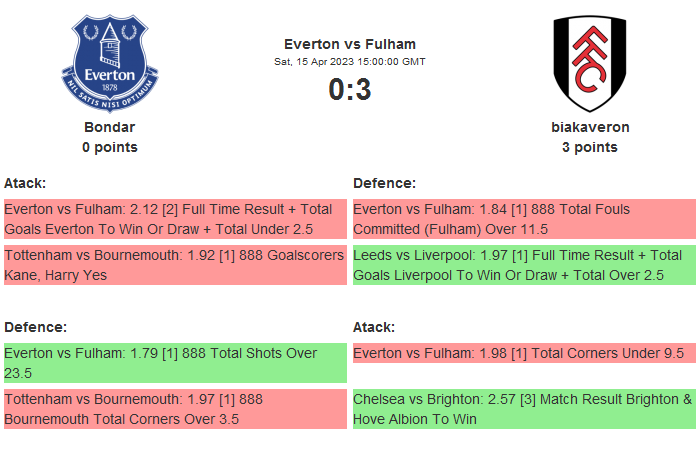The image size is (700, 460).
Task: Open the Leeds vs Liverpool bet row
Action: 523,265
